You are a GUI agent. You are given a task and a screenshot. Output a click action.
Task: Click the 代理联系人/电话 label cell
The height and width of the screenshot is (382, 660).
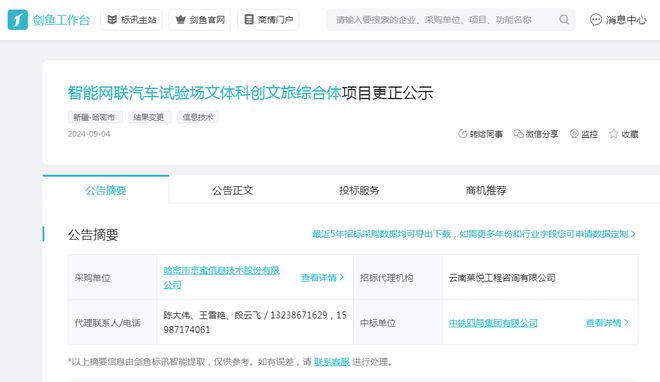[112, 323]
